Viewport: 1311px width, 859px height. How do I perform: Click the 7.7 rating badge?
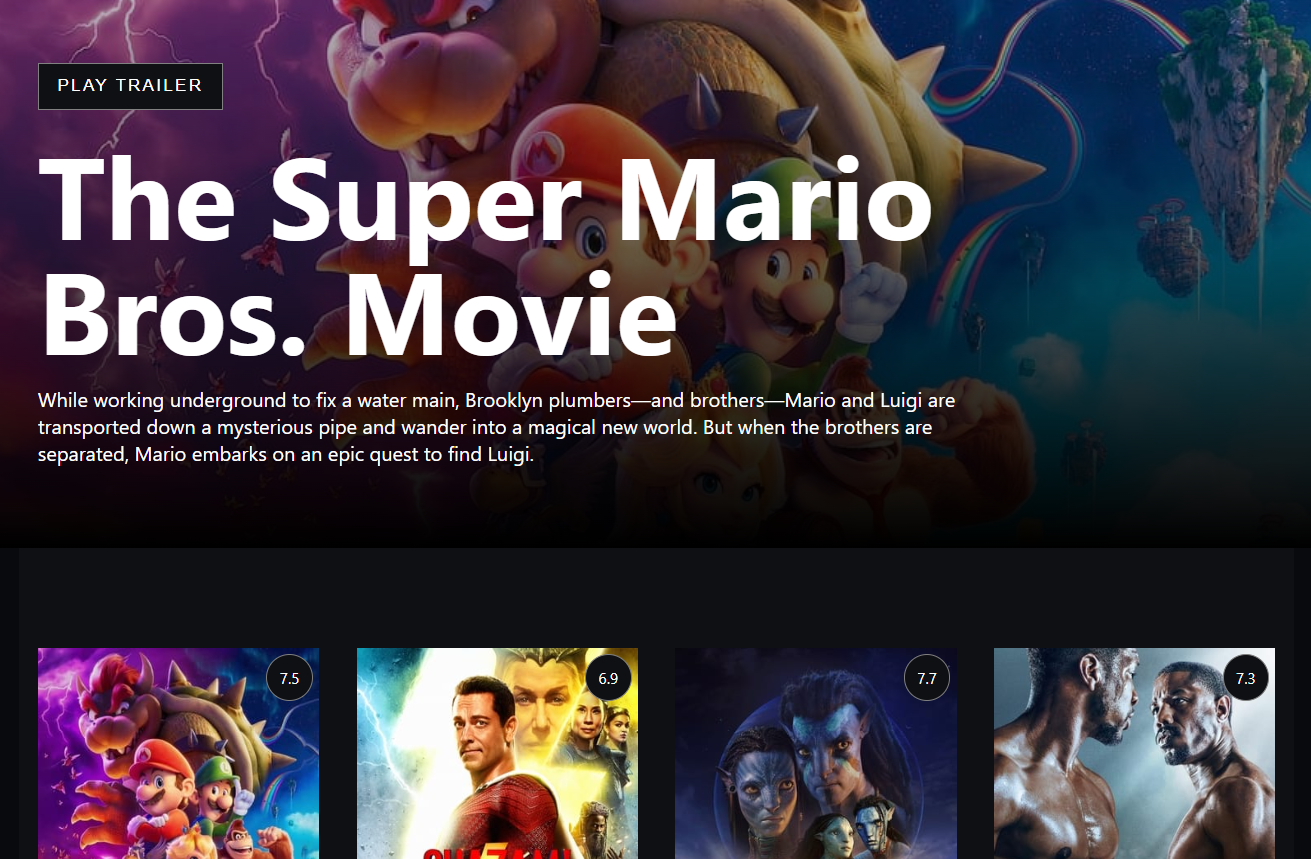click(927, 678)
